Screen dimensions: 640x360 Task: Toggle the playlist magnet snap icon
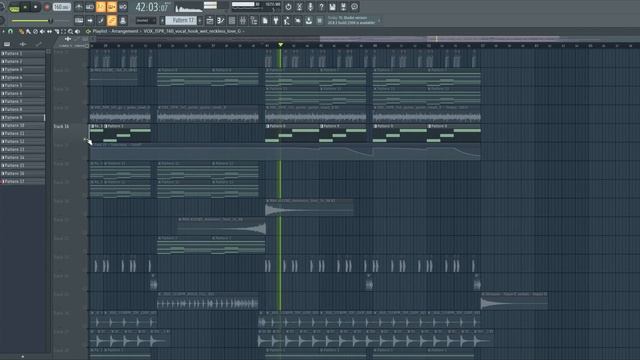11,31
